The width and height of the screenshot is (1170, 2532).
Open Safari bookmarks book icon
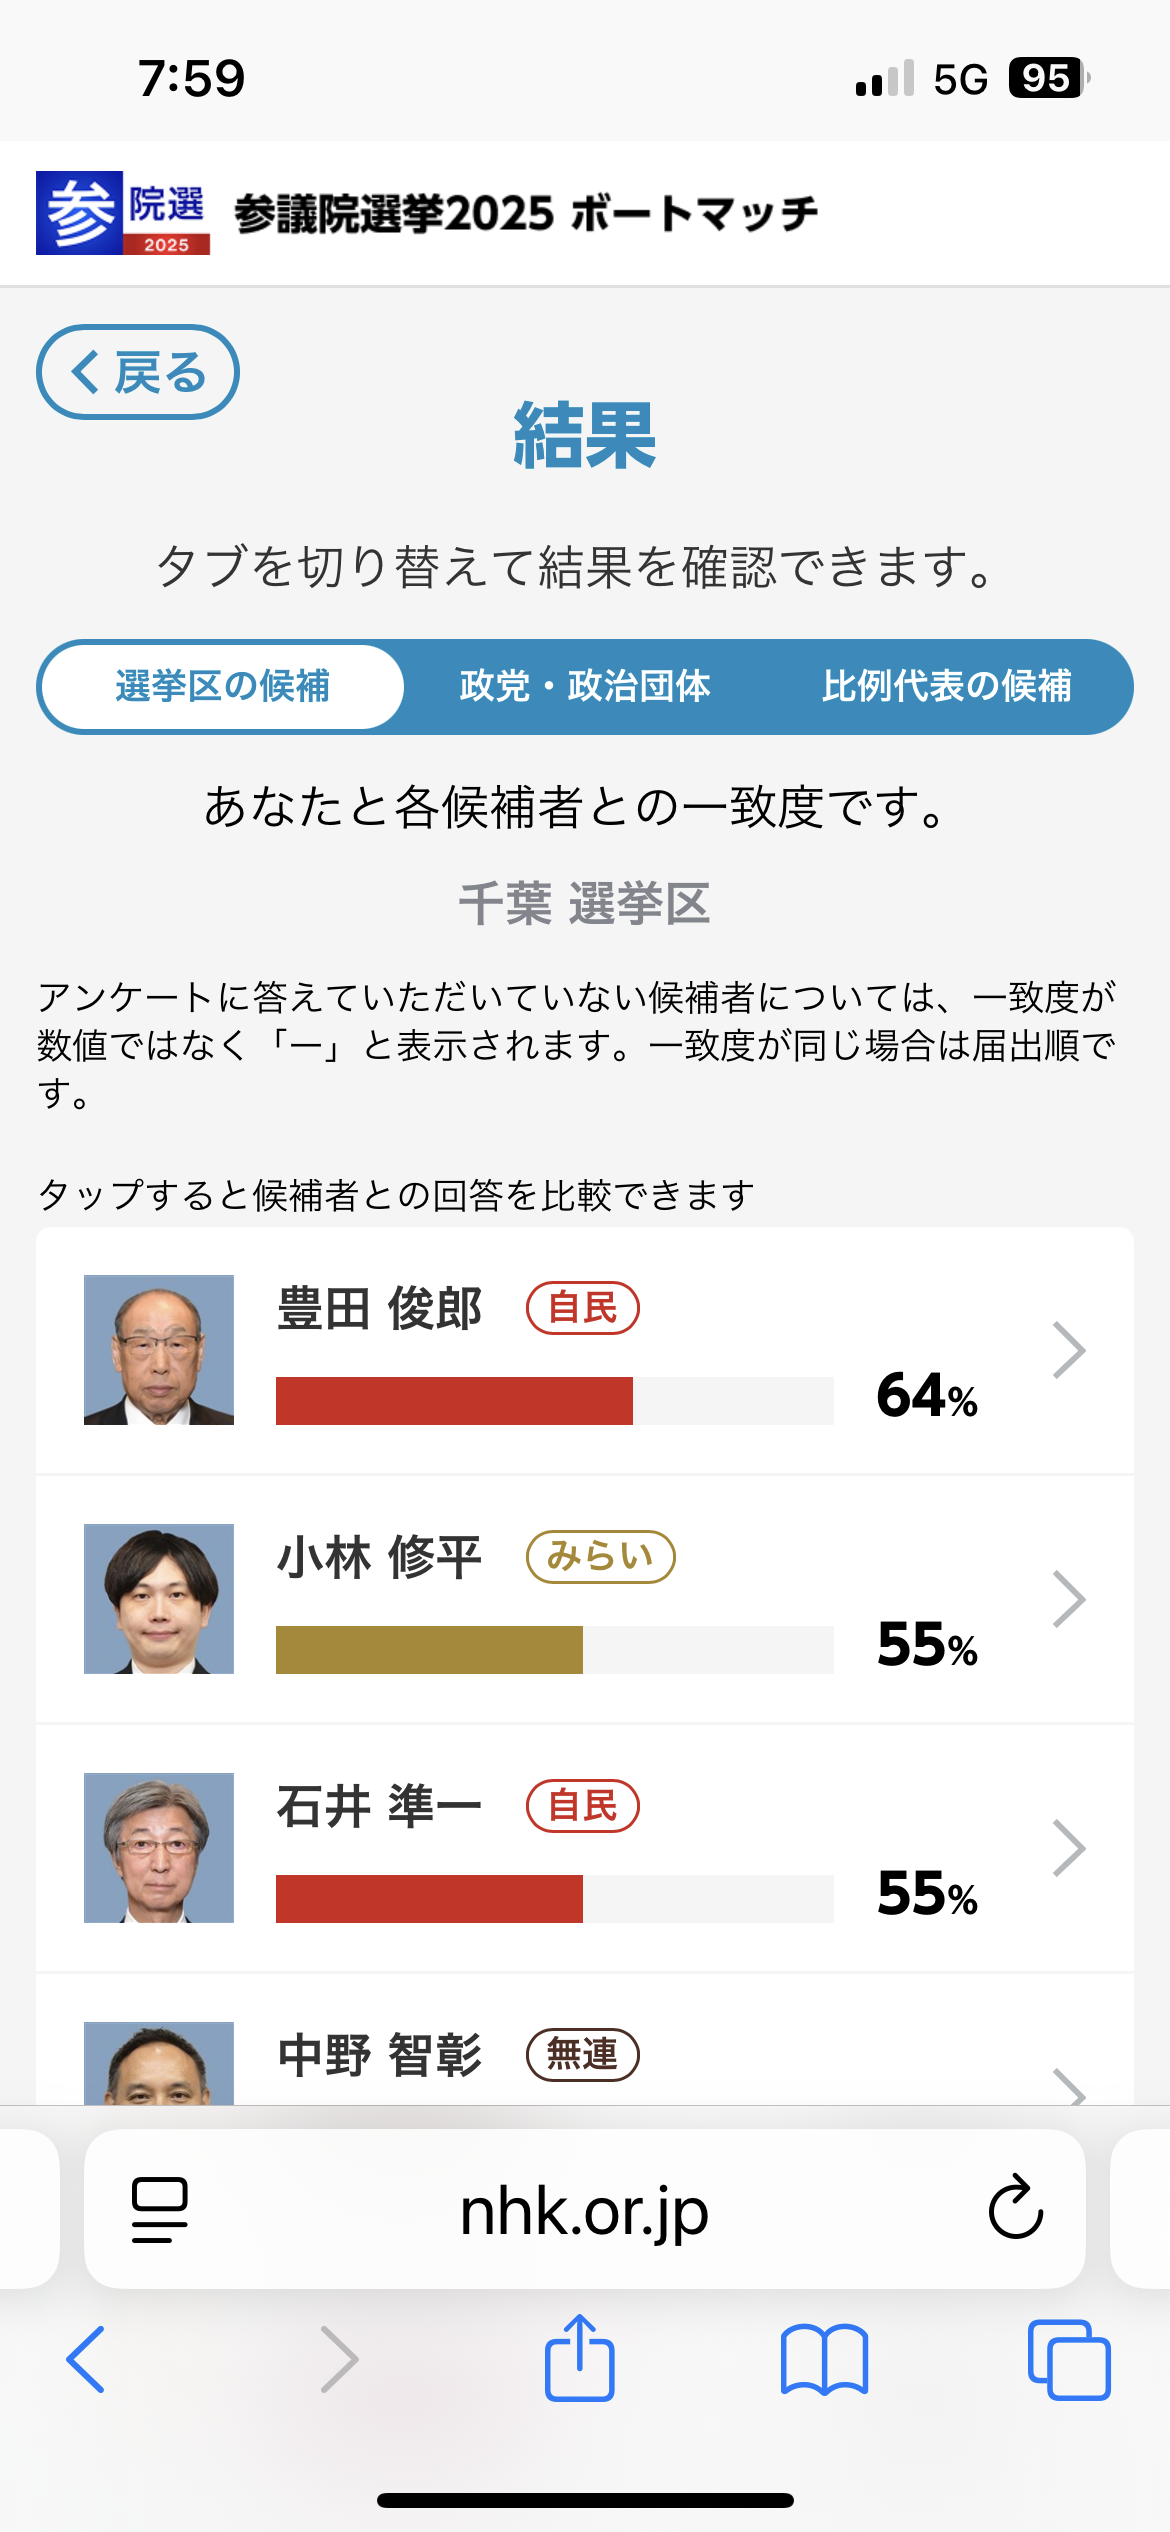[824, 2360]
